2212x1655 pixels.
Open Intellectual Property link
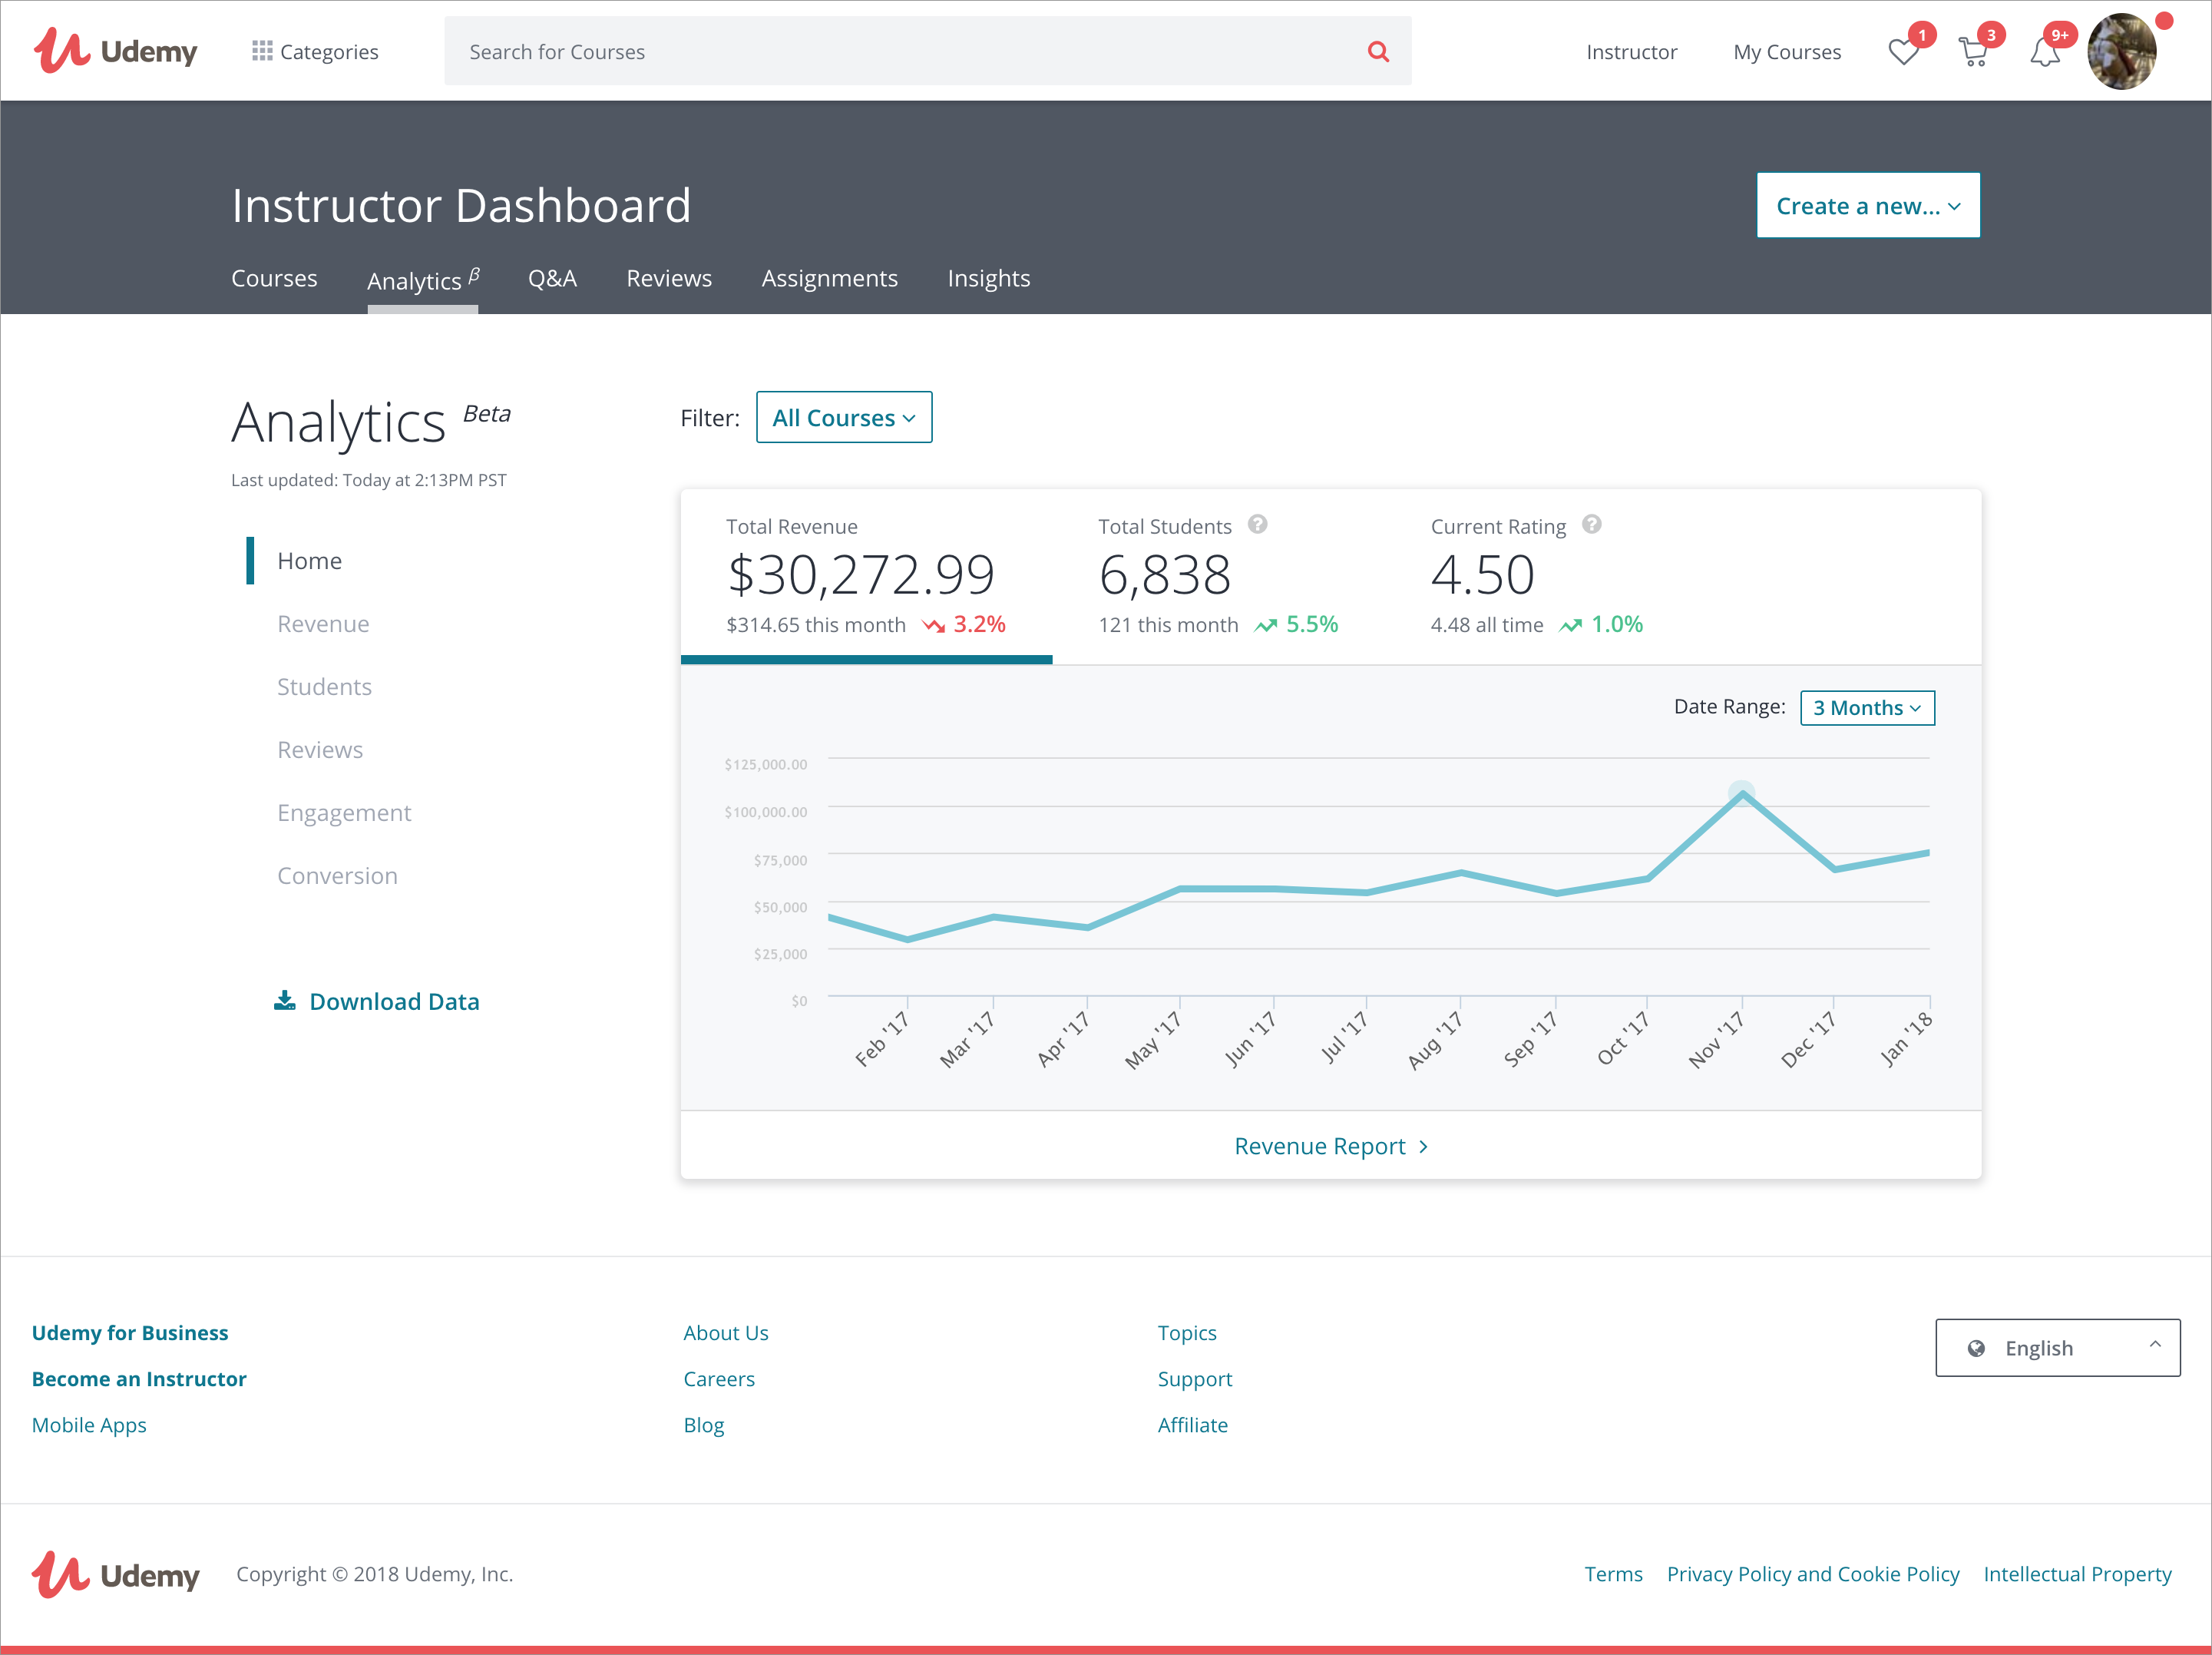pyautogui.click(x=2077, y=1574)
